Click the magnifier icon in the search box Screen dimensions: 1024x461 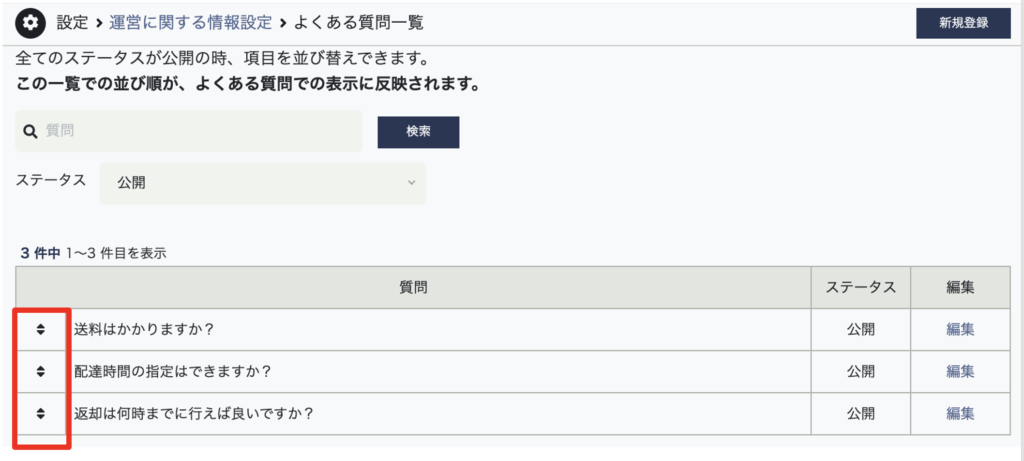(x=30, y=131)
